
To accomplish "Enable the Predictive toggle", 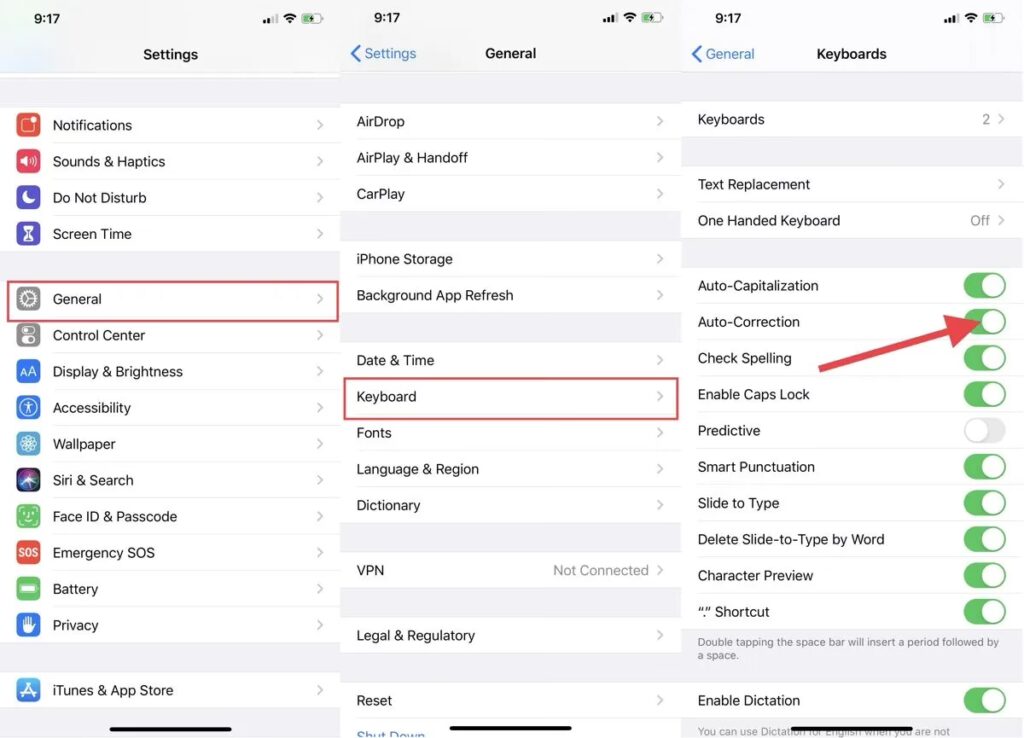I will coord(984,431).
